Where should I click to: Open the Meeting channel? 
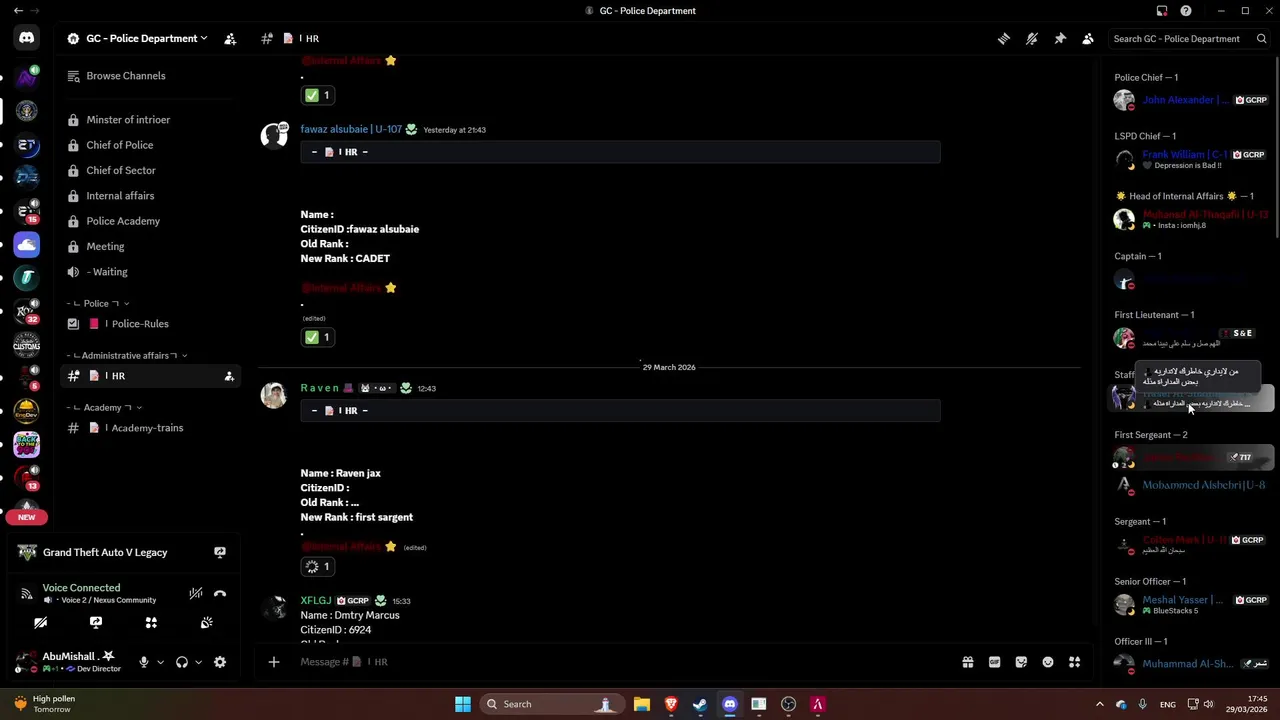pyautogui.click(x=105, y=247)
